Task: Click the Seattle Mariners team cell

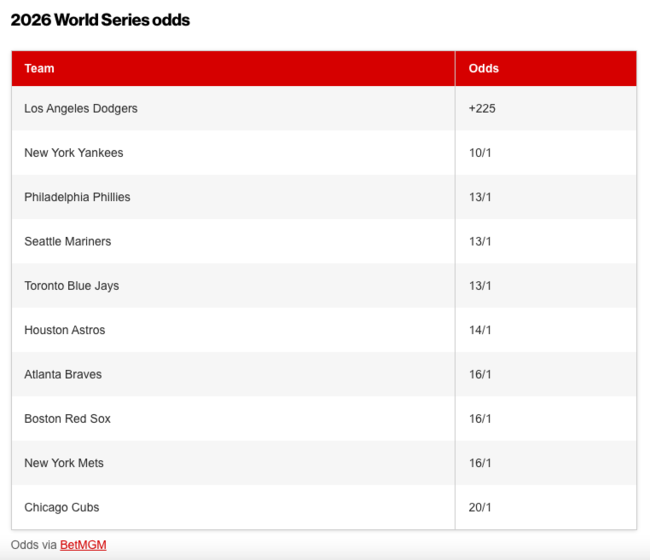Action: pyautogui.click(x=68, y=241)
